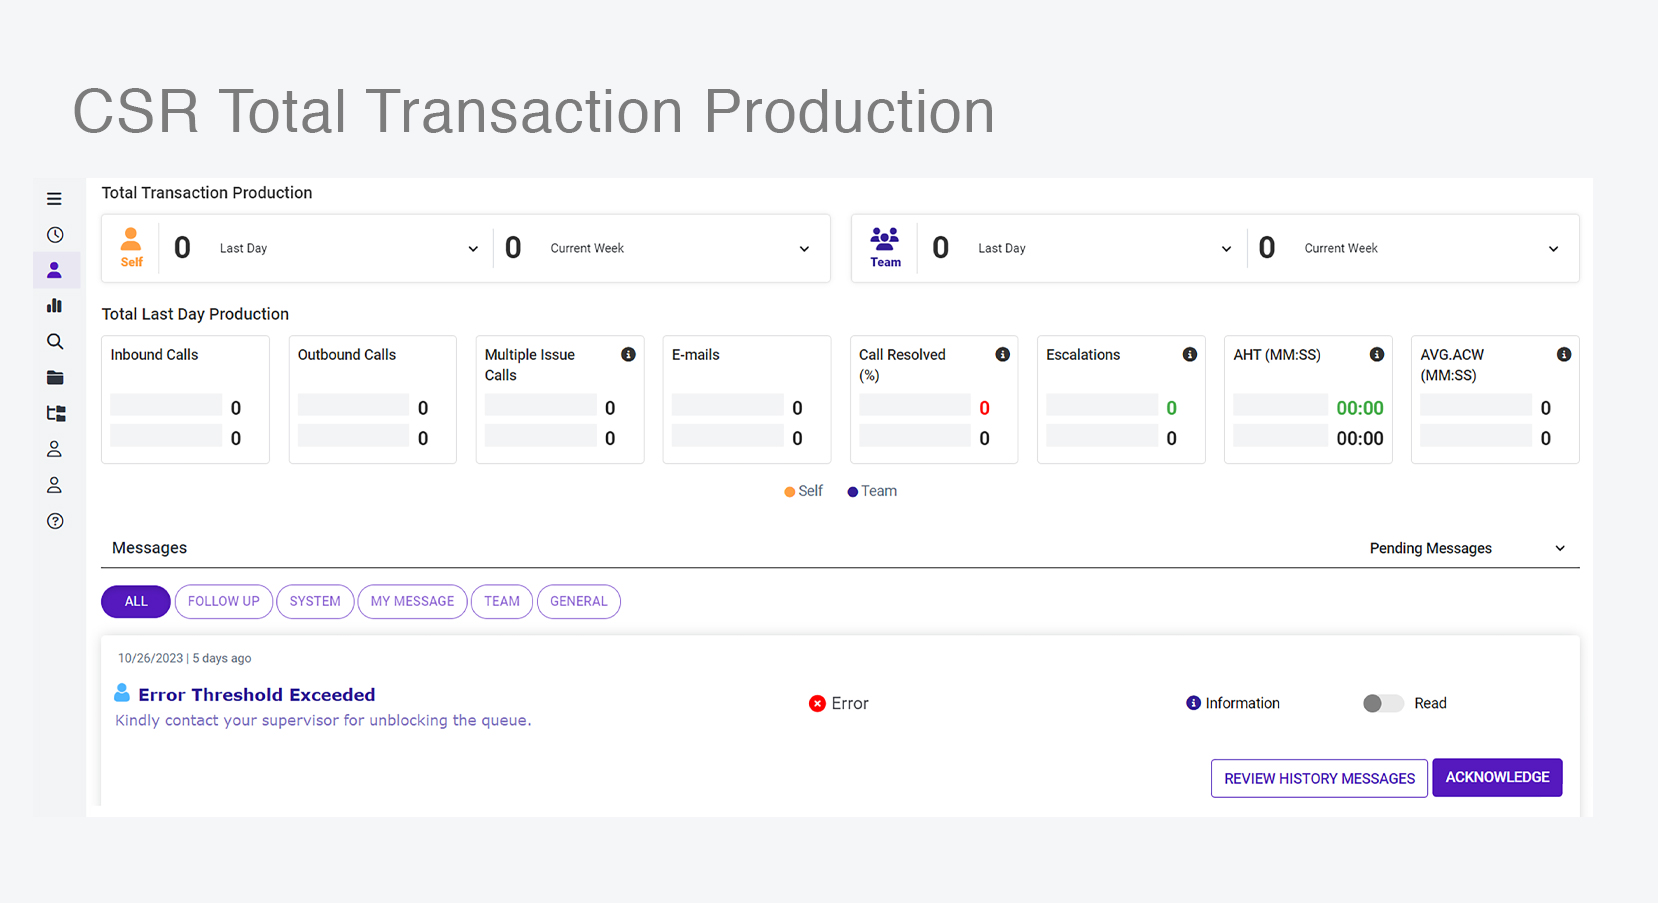The width and height of the screenshot is (1658, 903).
Task: Click the Total Transaction Production heading
Action: [x=207, y=193]
